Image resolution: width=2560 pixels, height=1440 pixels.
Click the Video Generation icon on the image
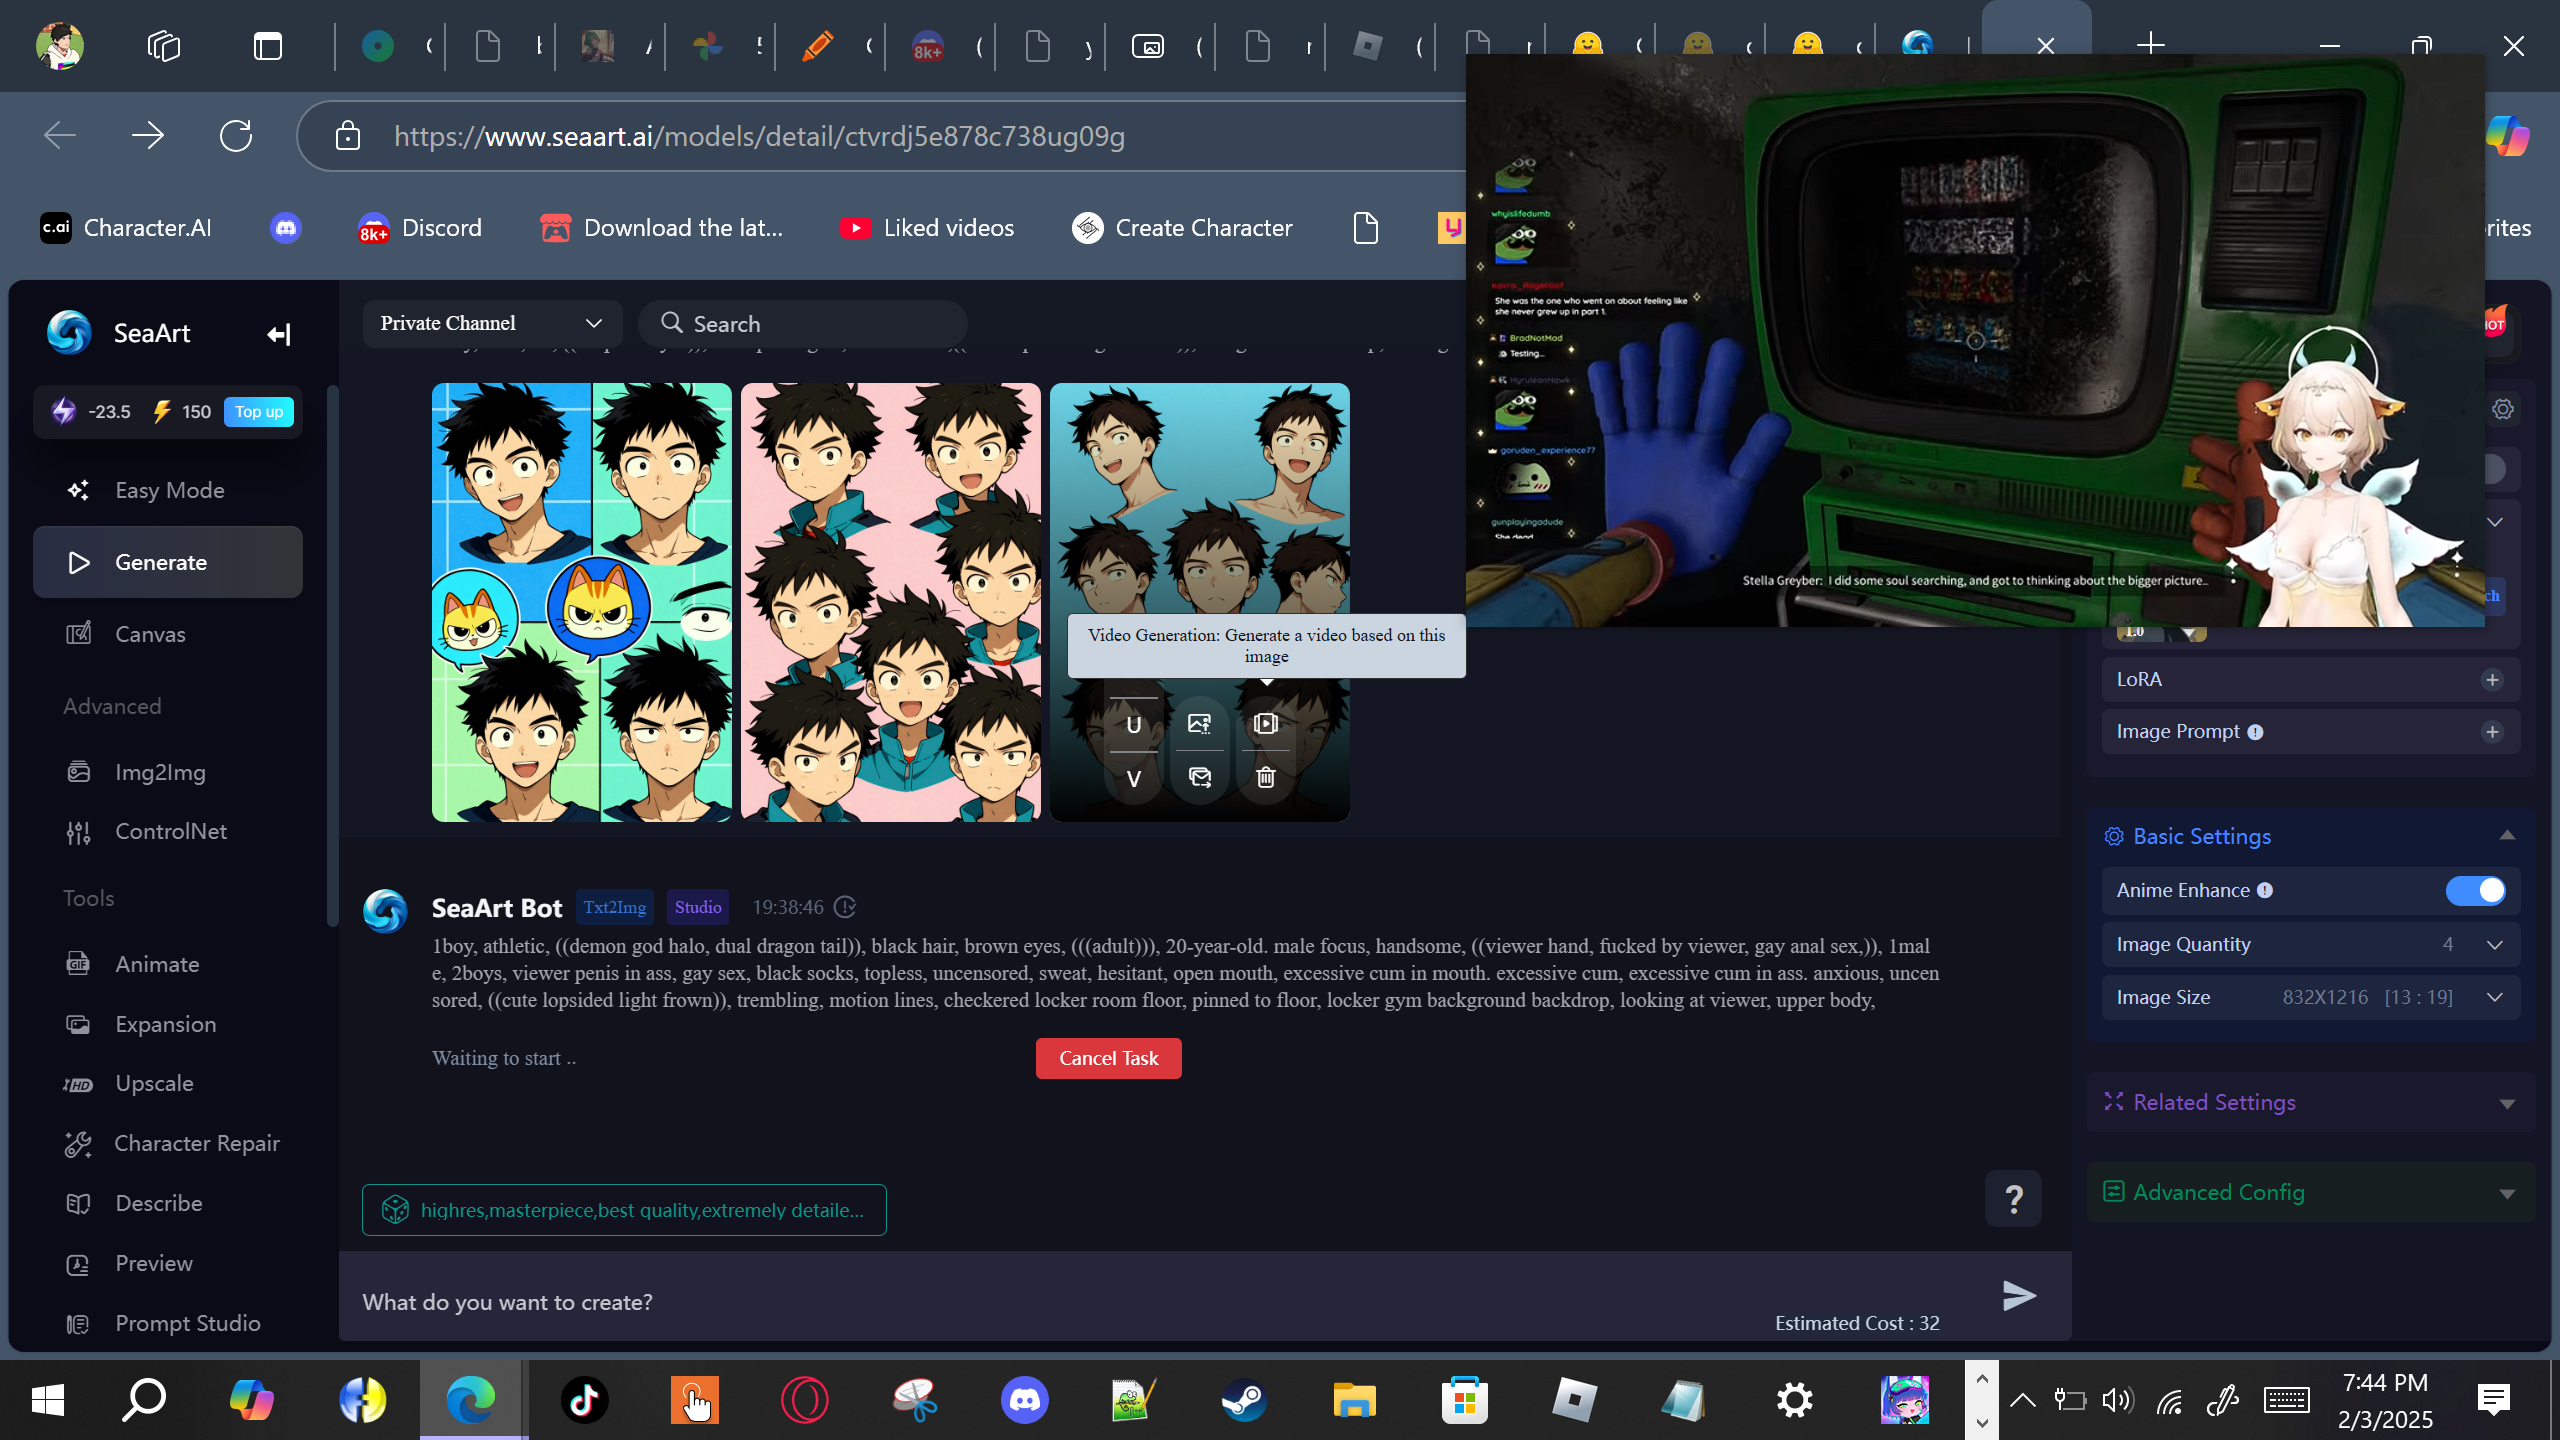1266,723
